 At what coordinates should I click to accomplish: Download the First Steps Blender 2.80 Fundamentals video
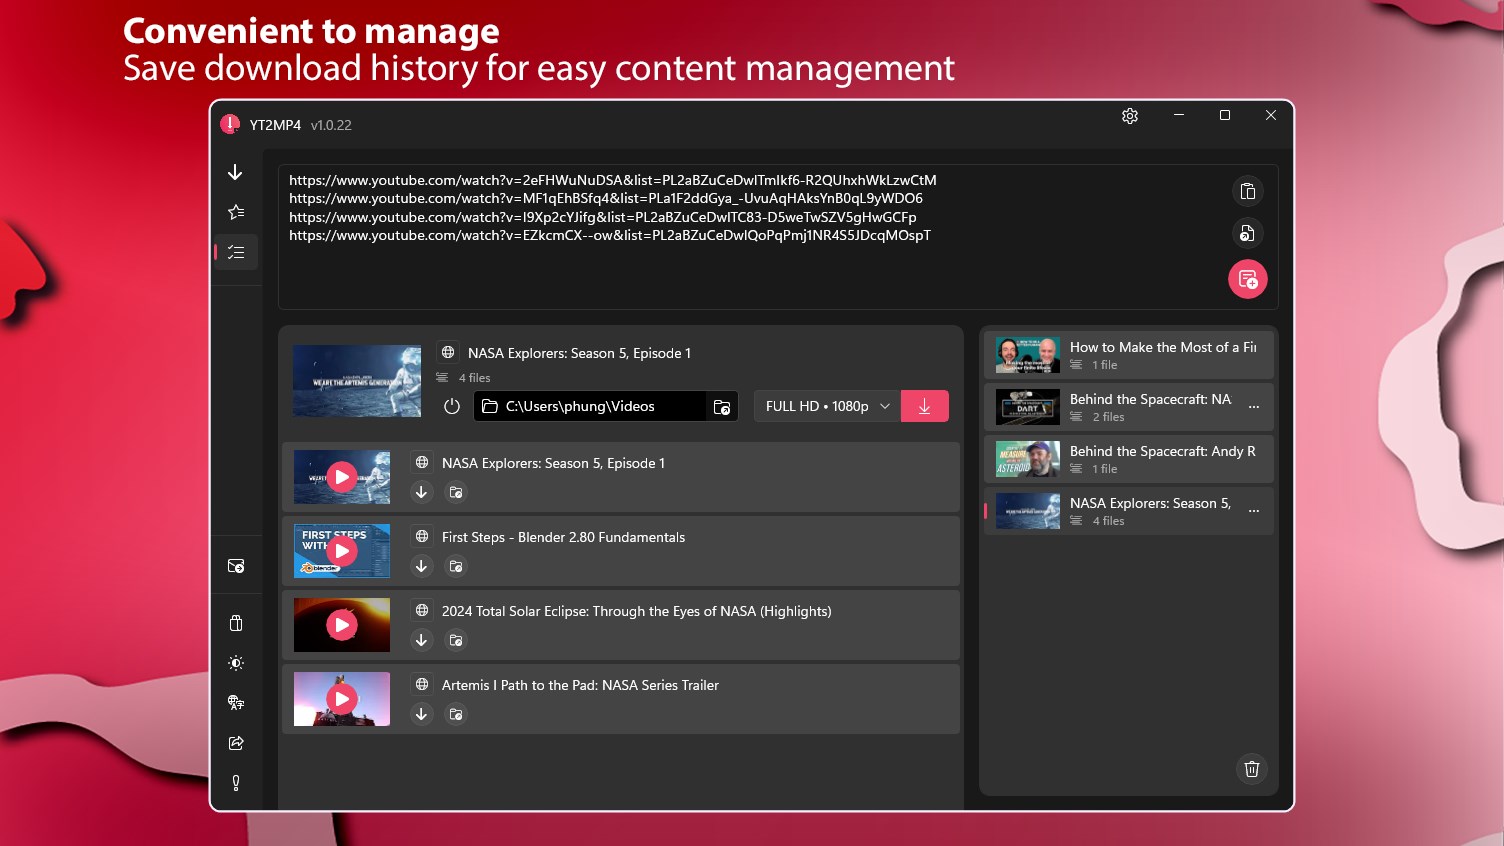tap(422, 566)
